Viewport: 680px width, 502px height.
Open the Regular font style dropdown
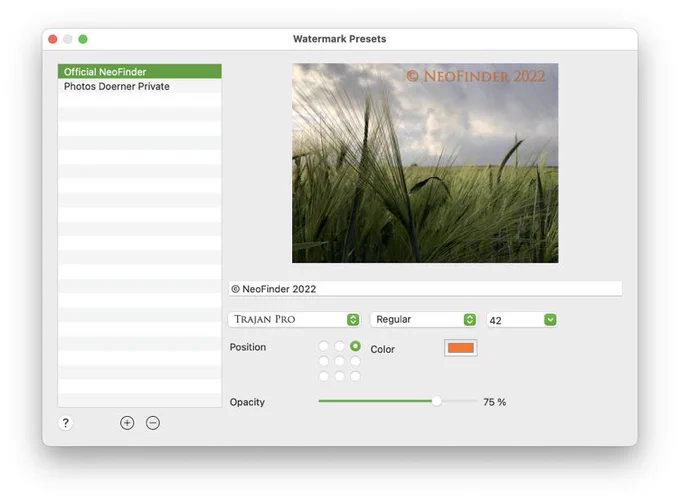pos(424,319)
